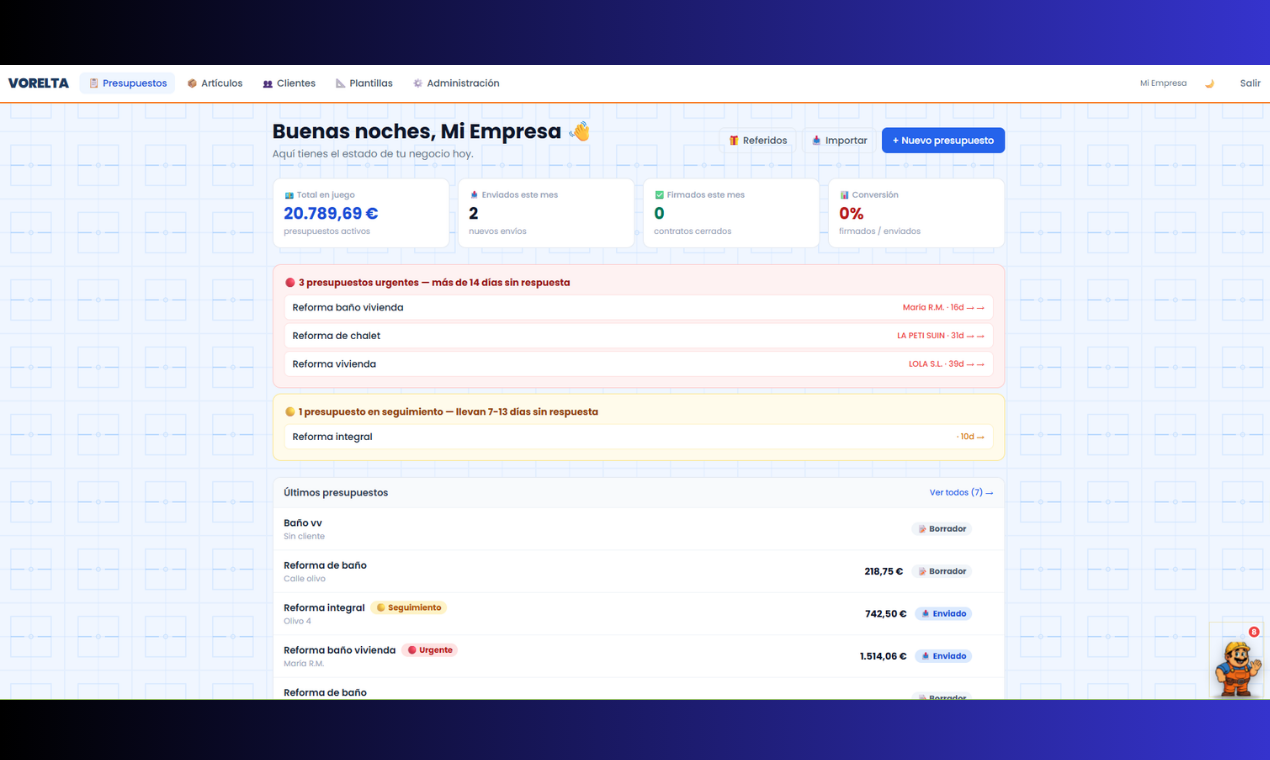Click the waving hand emoji
The height and width of the screenshot is (760, 1270).
pyautogui.click(x=579, y=131)
